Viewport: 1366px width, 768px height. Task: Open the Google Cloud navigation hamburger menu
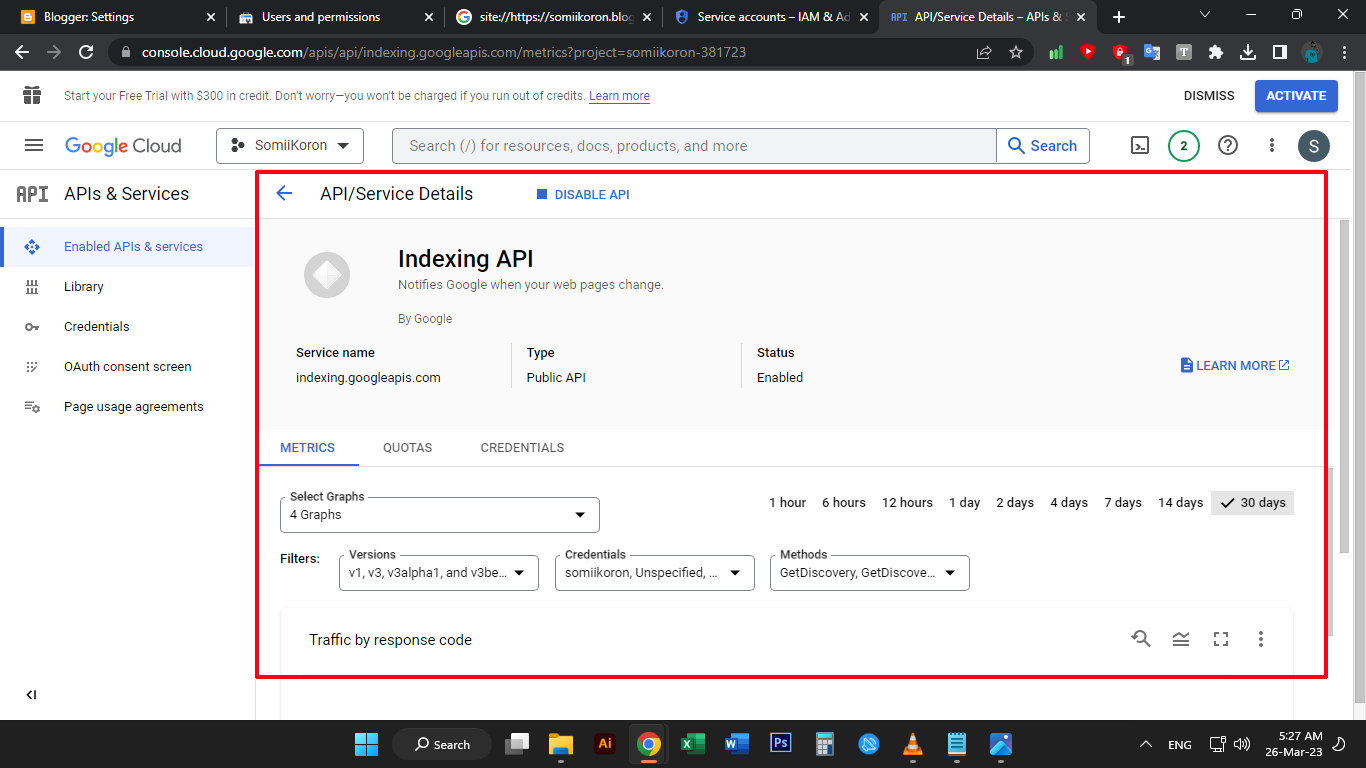(34, 145)
